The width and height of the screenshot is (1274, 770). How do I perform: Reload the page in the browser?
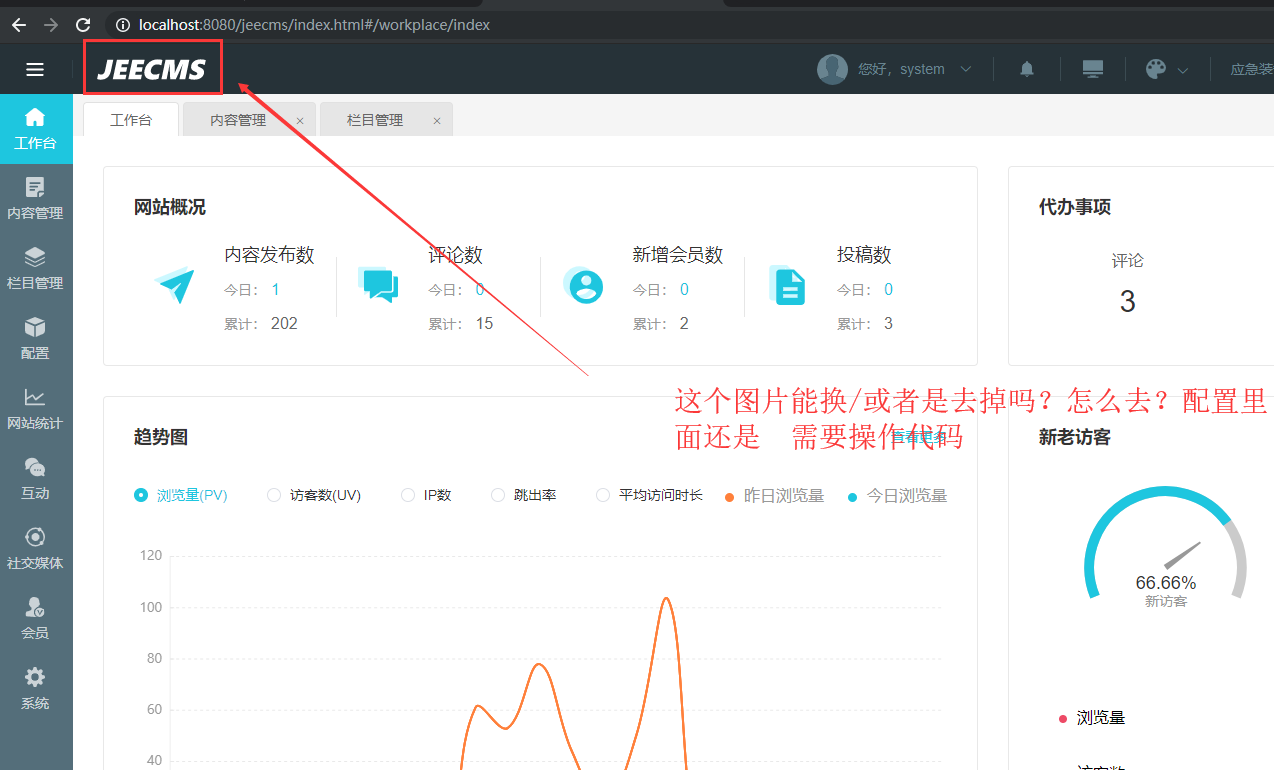[x=83, y=25]
